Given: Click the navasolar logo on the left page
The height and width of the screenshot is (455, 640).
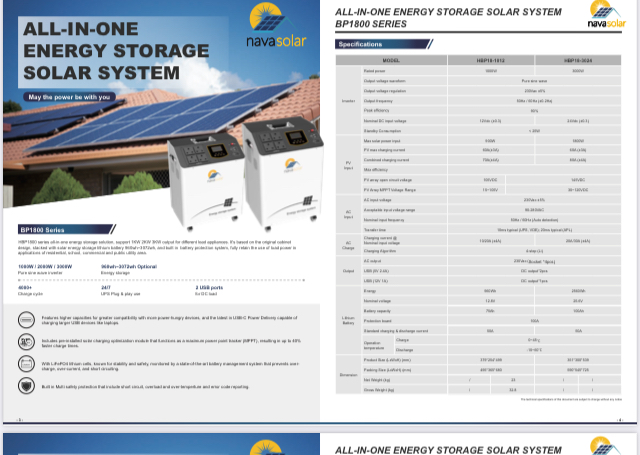Looking at the screenshot, I should tap(276, 30).
